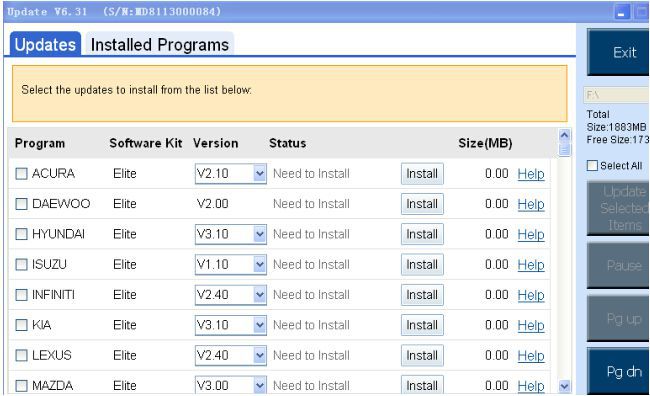650x396 pixels.
Task: Open INFINITI version dropdown V2.40
Action: 230,295
